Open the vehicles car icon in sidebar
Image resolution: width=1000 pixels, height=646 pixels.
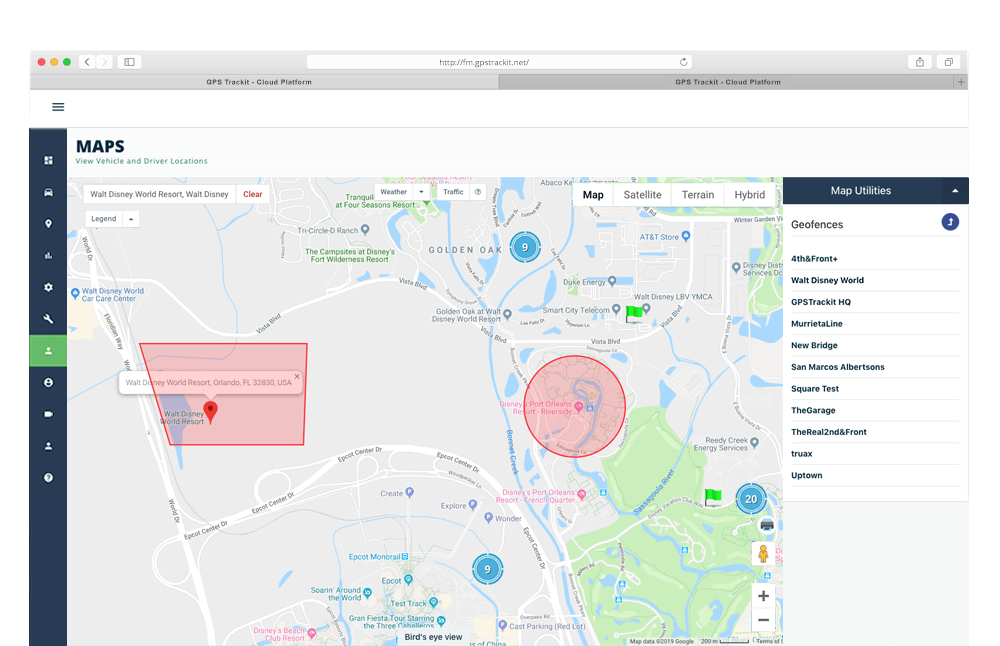pyautogui.click(x=48, y=192)
